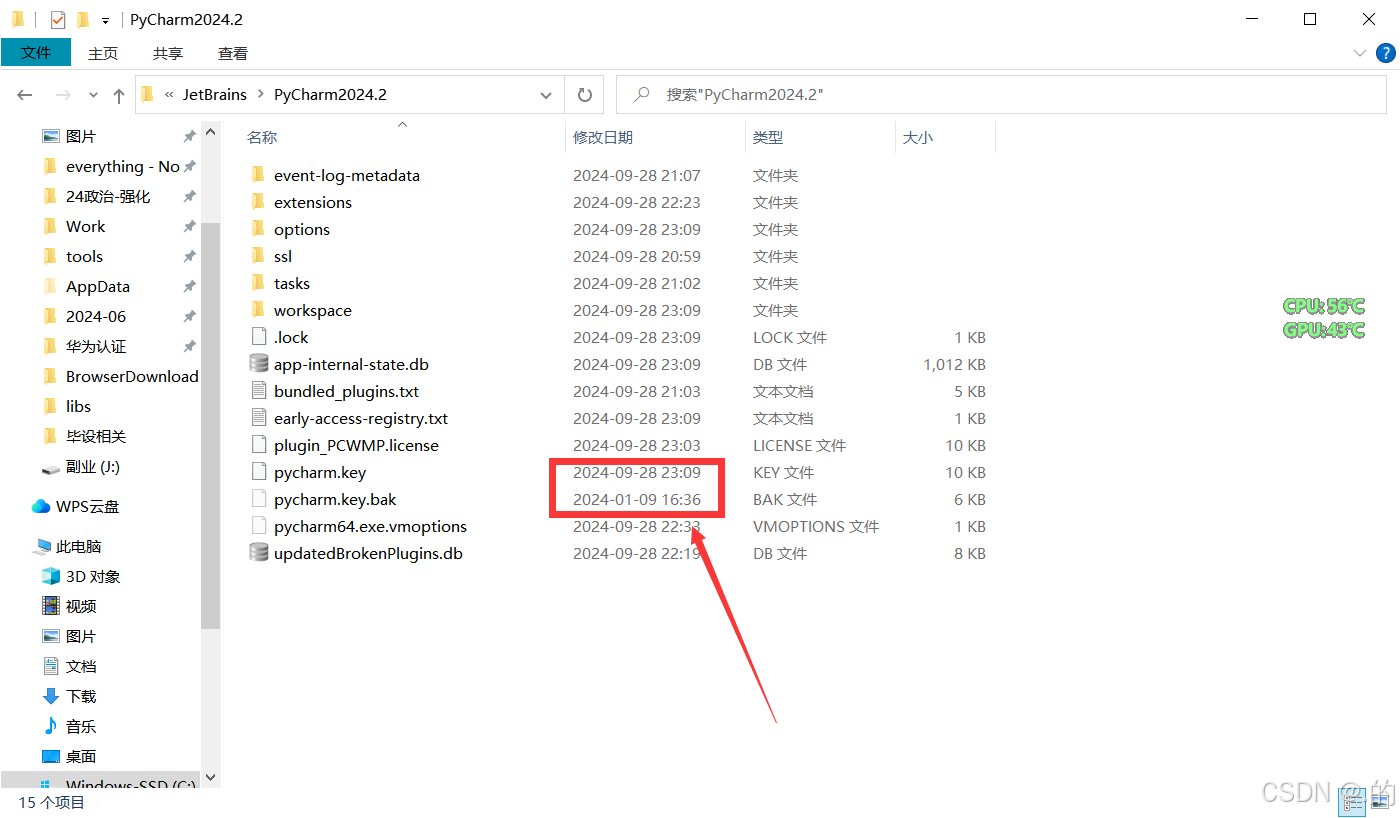Switch to the 共享 ribbon tab
1400x818 pixels.
pos(168,53)
